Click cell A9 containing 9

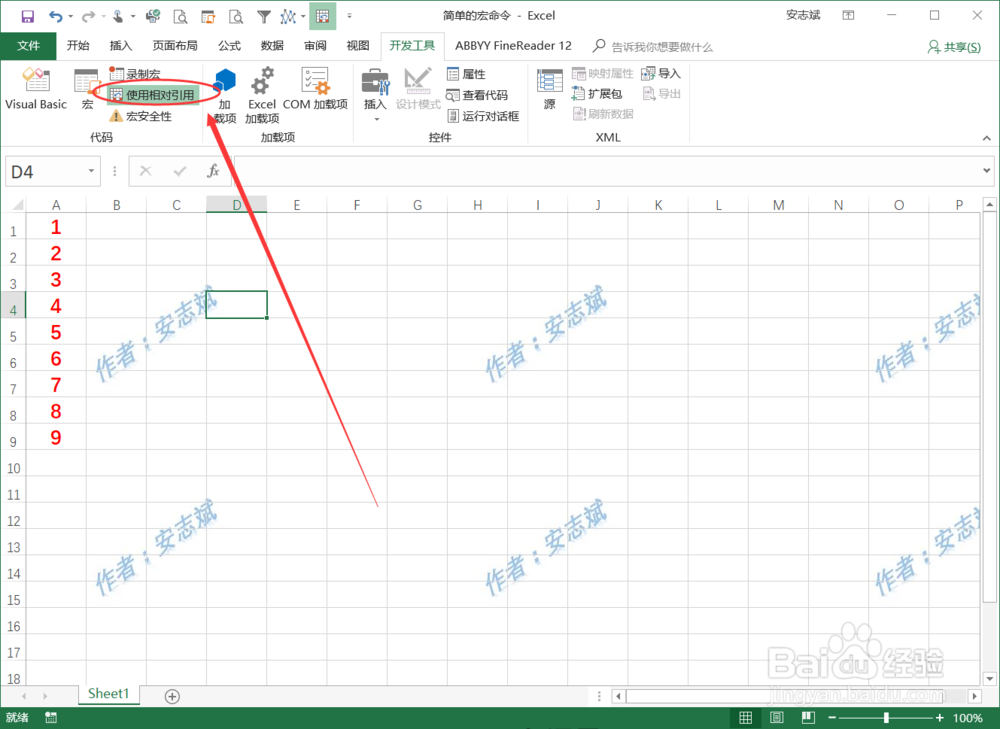click(x=56, y=438)
